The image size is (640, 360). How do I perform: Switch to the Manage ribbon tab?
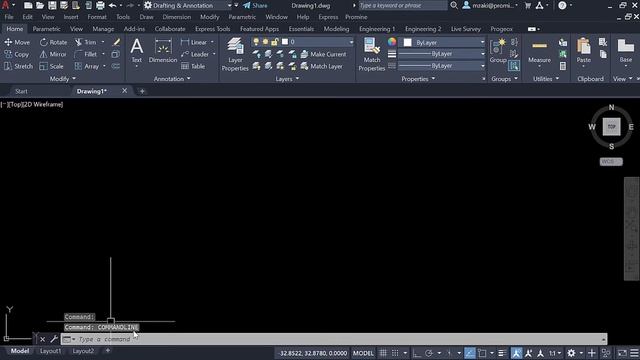[x=103, y=29]
